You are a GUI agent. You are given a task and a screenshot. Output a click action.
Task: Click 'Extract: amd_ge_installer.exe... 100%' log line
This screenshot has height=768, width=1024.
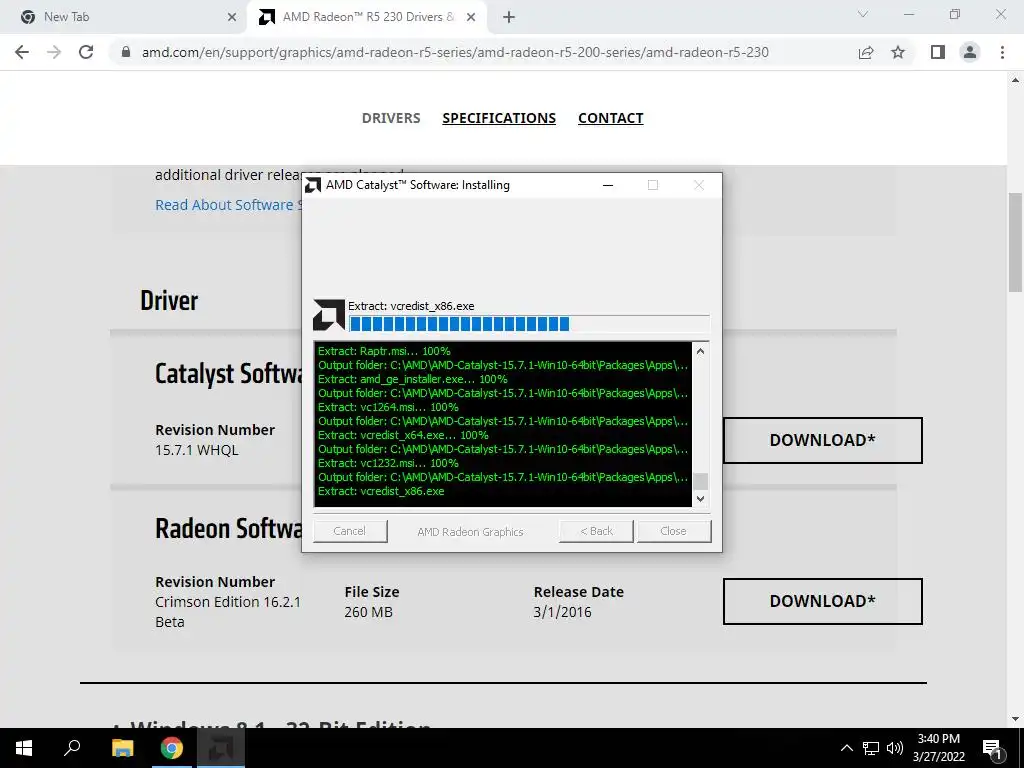[x=413, y=379]
